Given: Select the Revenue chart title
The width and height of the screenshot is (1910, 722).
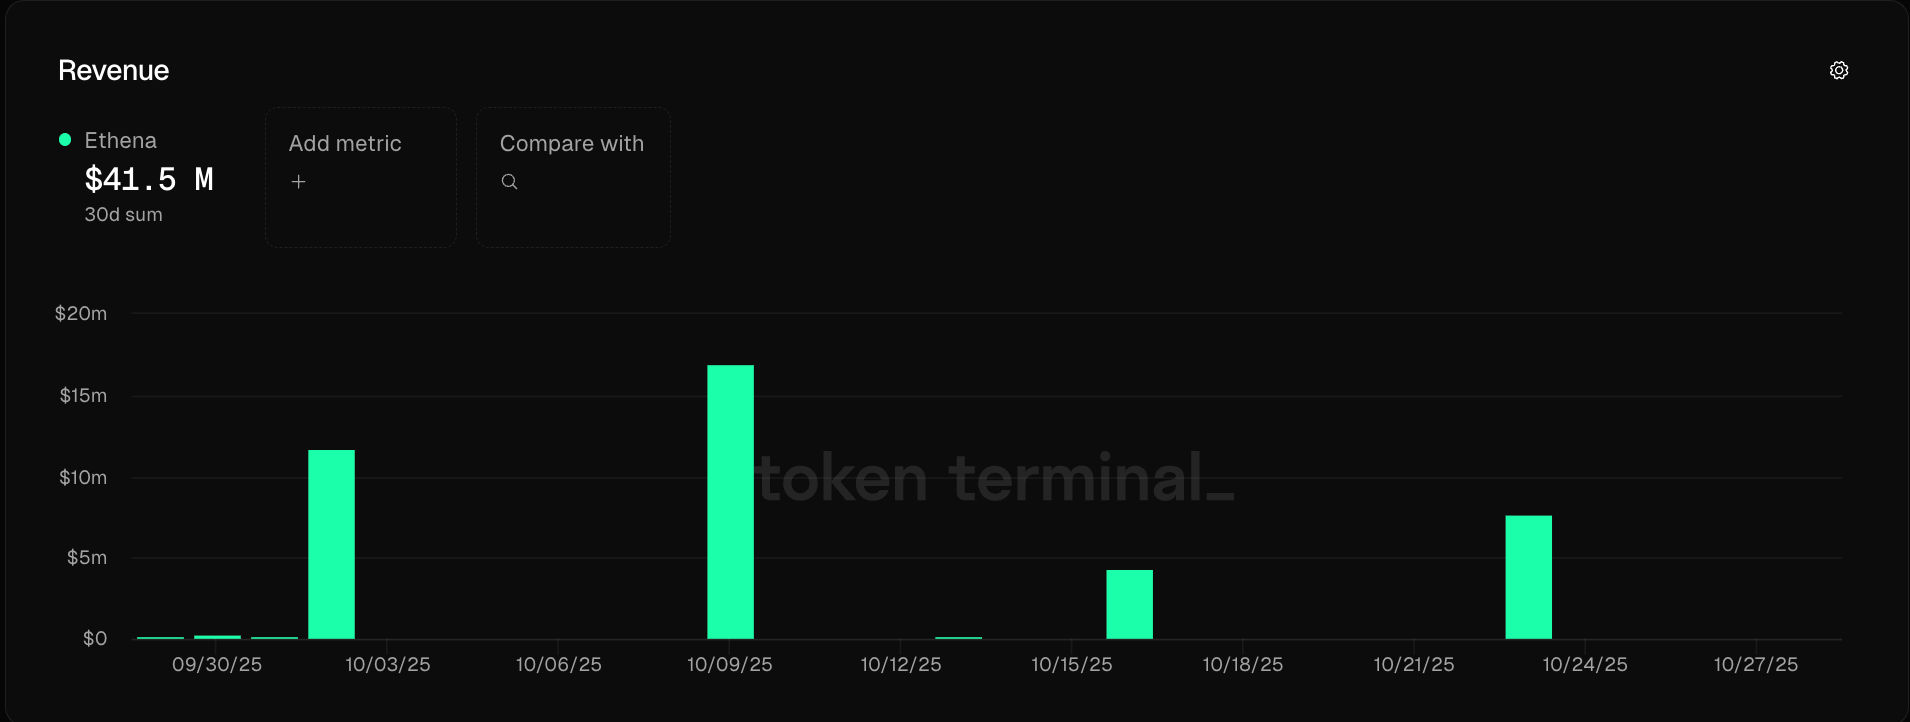Looking at the screenshot, I should pyautogui.click(x=113, y=70).
